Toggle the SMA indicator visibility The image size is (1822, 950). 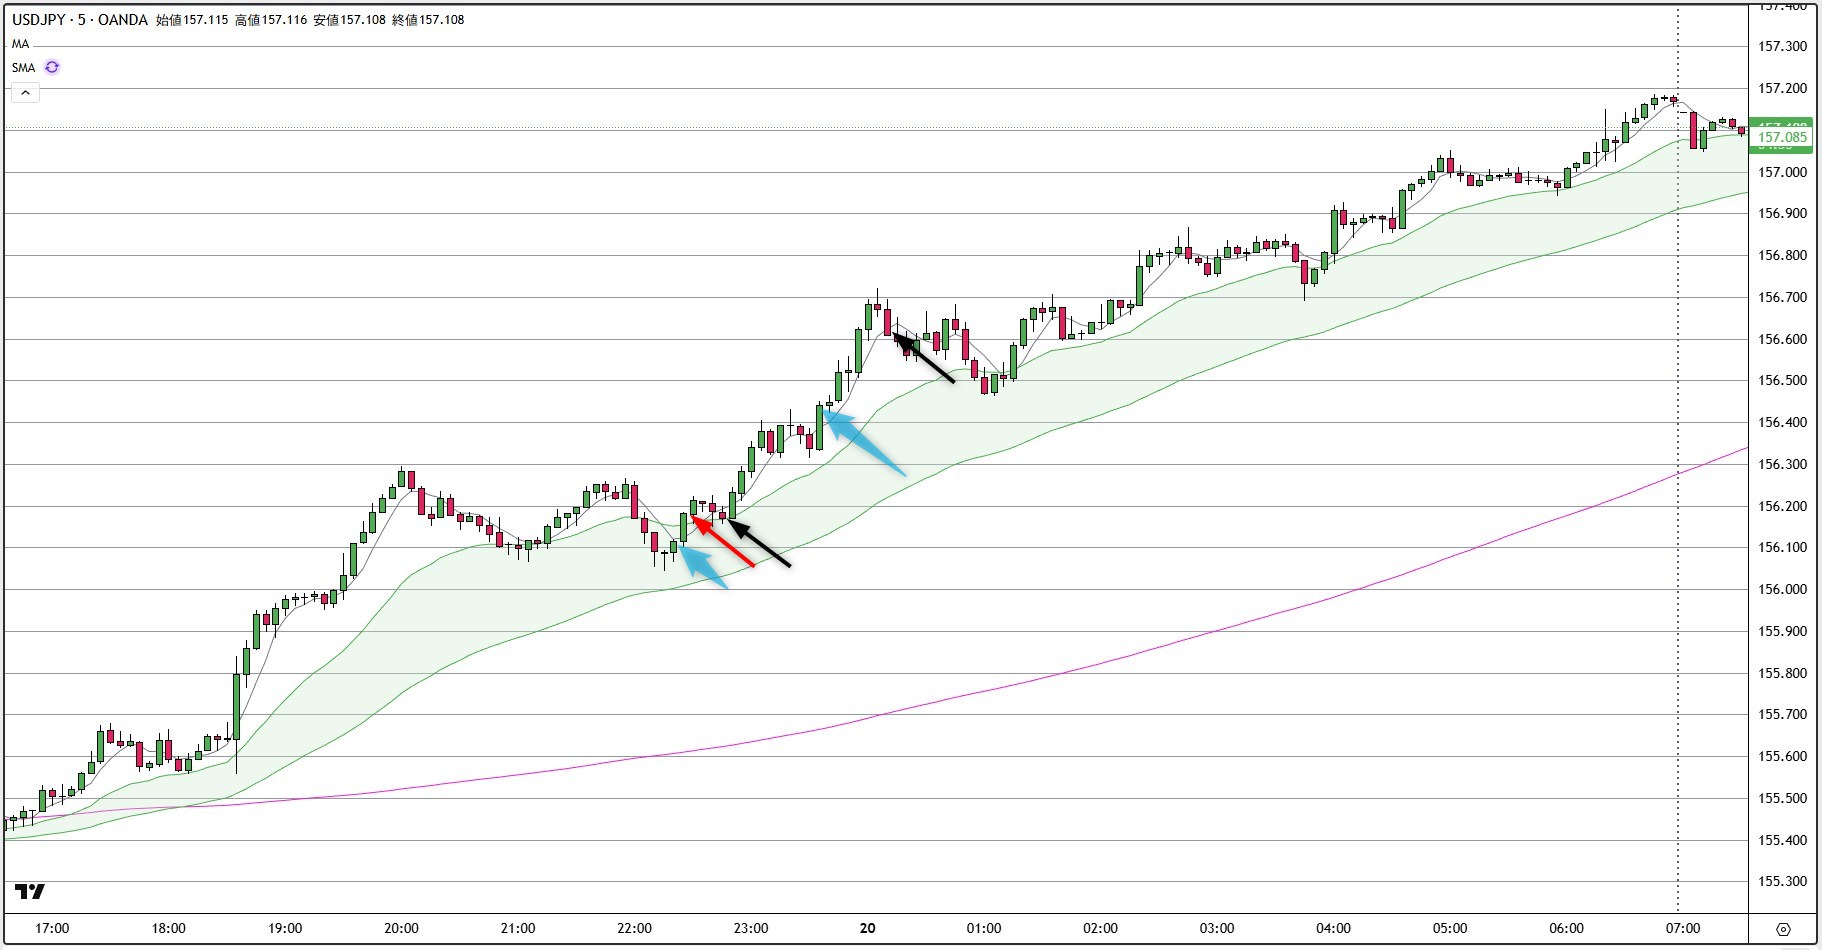pyautogui.click(x=23, y=67)
